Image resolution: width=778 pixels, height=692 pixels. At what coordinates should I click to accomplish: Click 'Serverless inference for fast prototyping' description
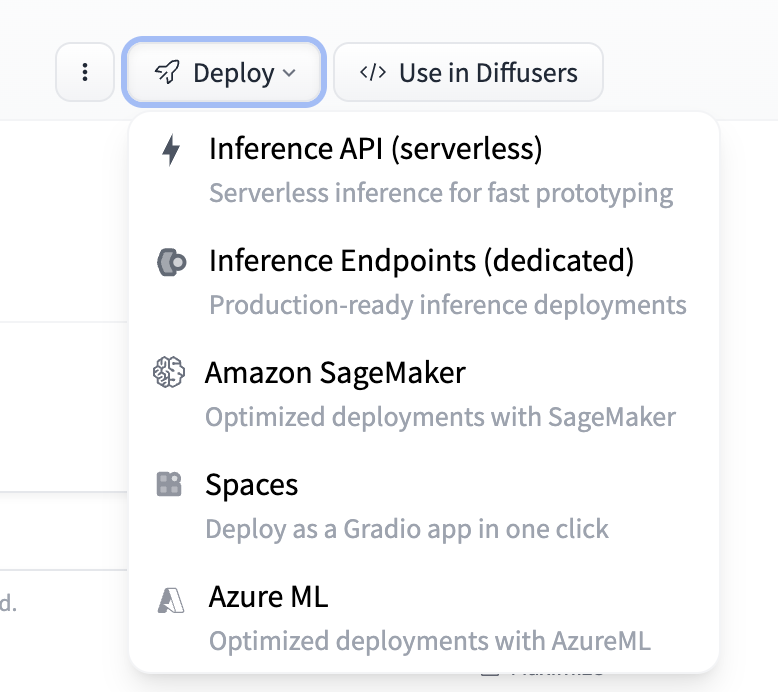[440, 193]
